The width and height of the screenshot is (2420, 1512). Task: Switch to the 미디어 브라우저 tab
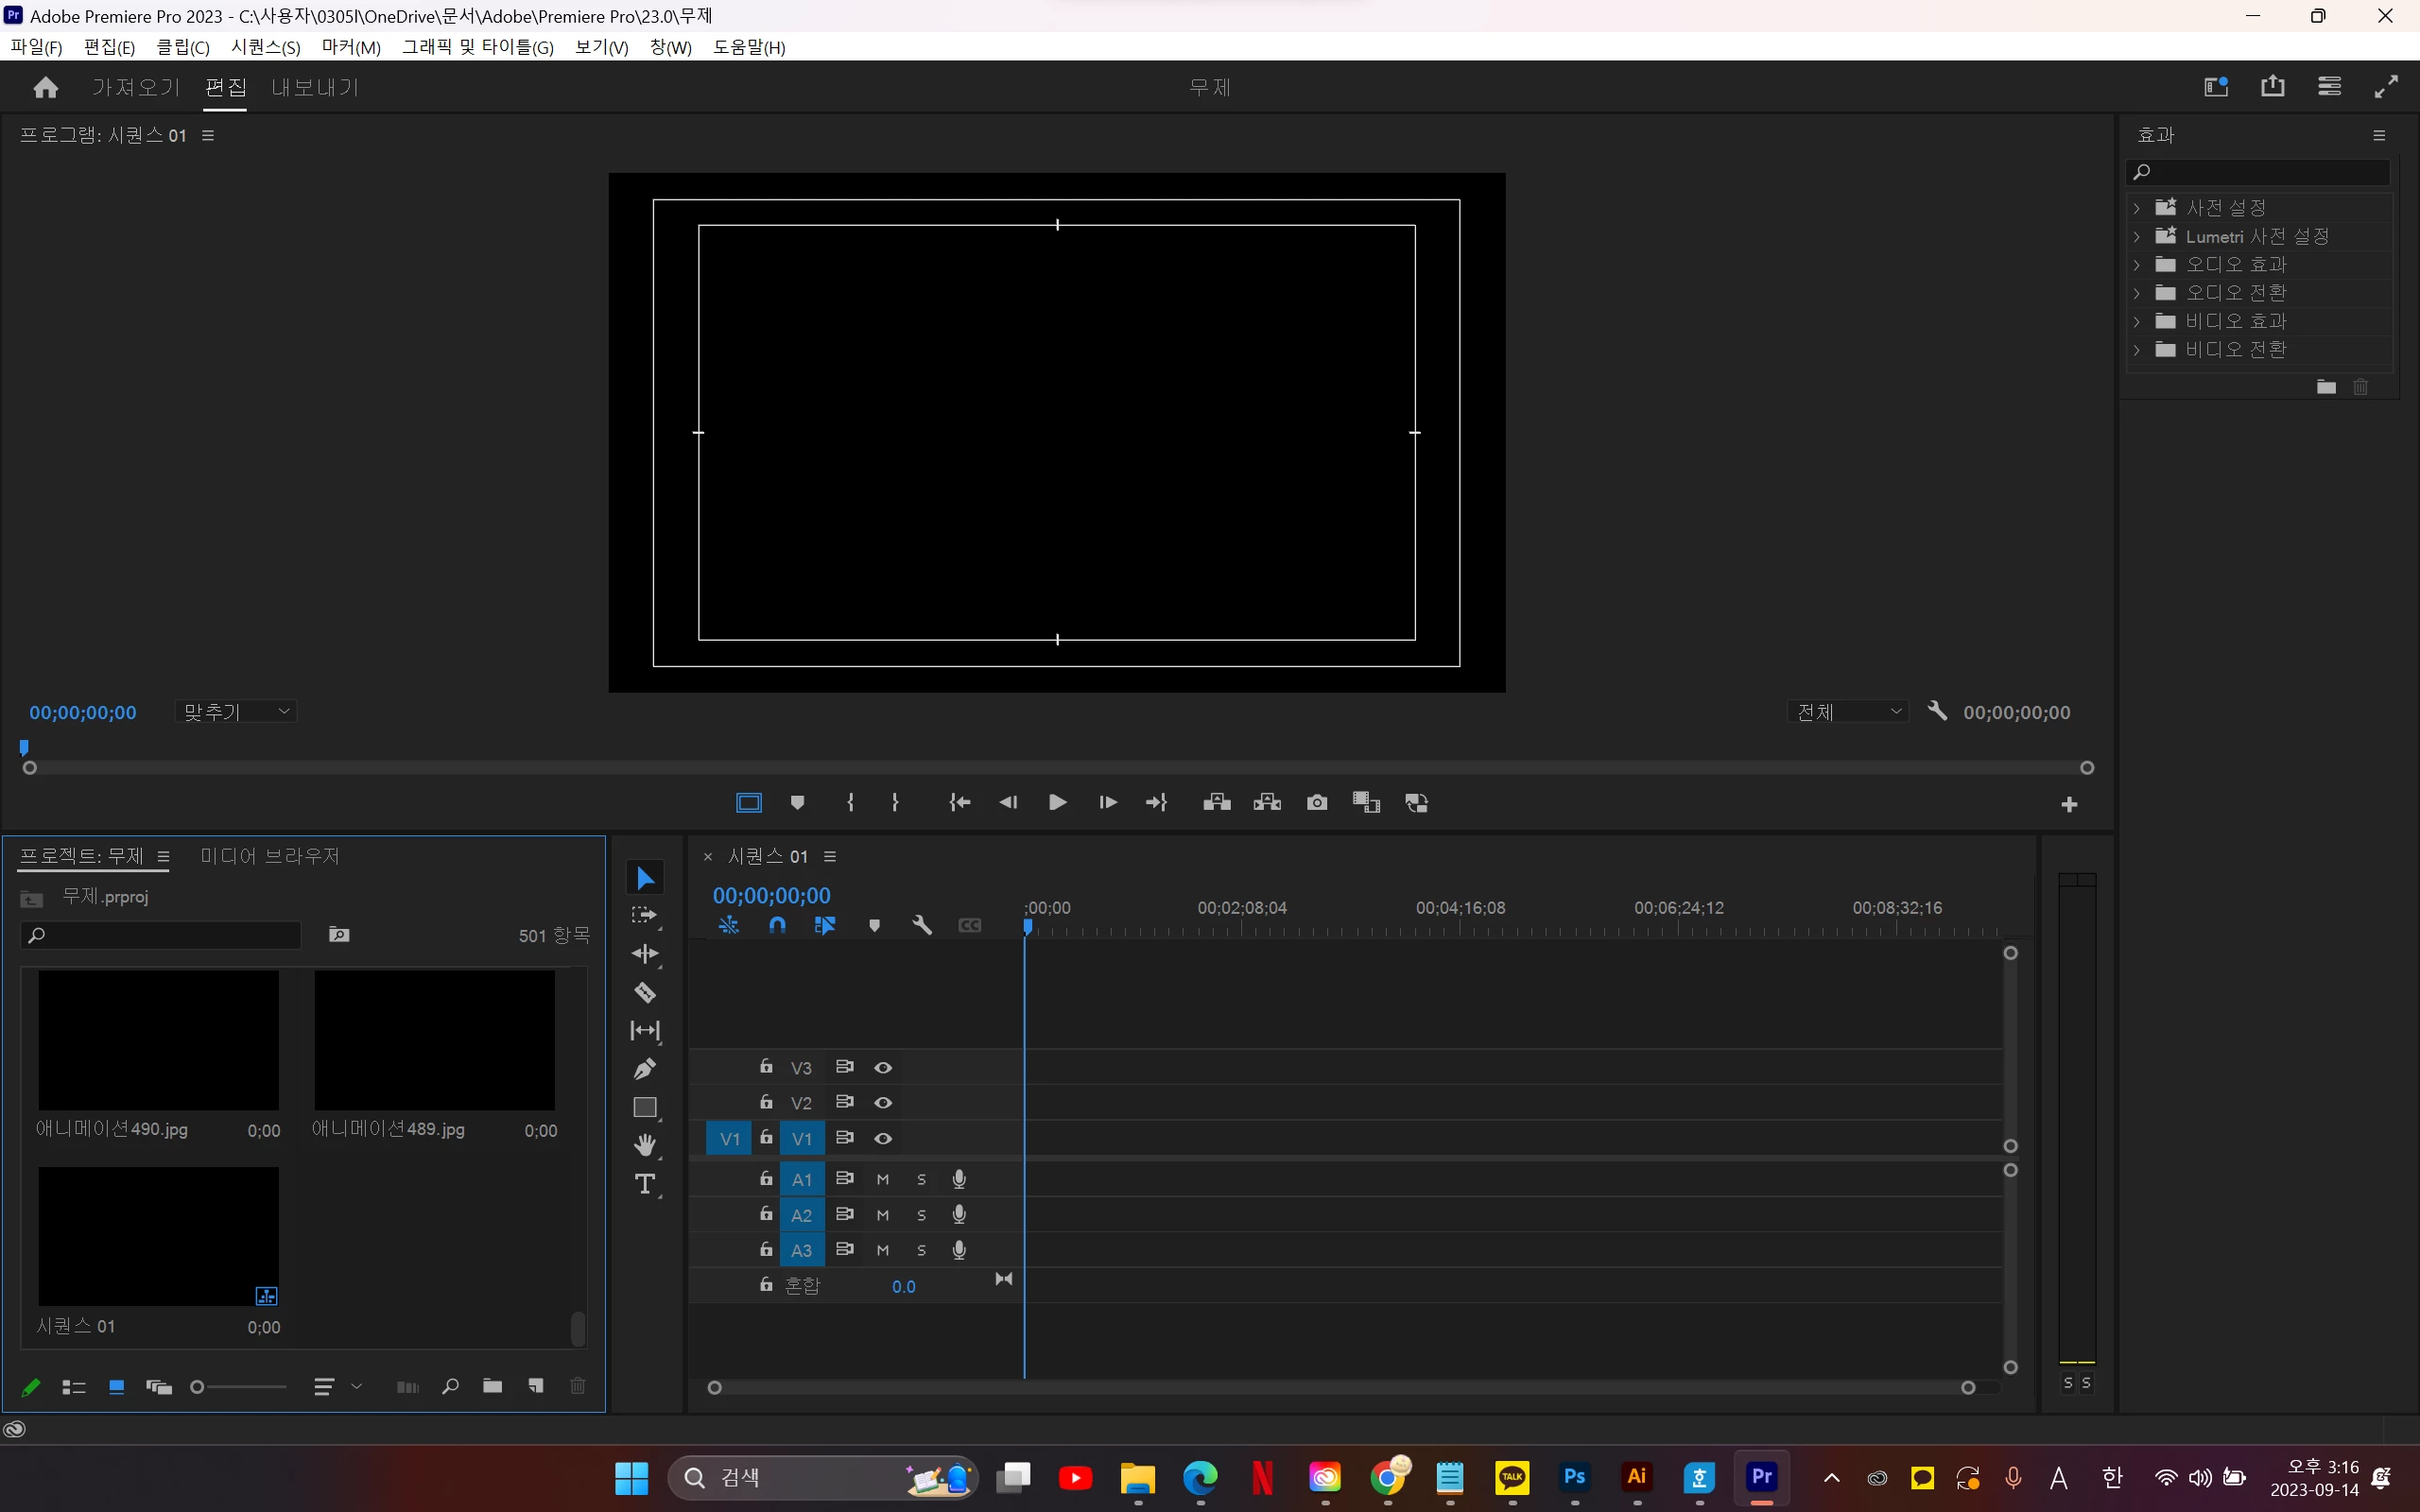(x=270, y=856)
